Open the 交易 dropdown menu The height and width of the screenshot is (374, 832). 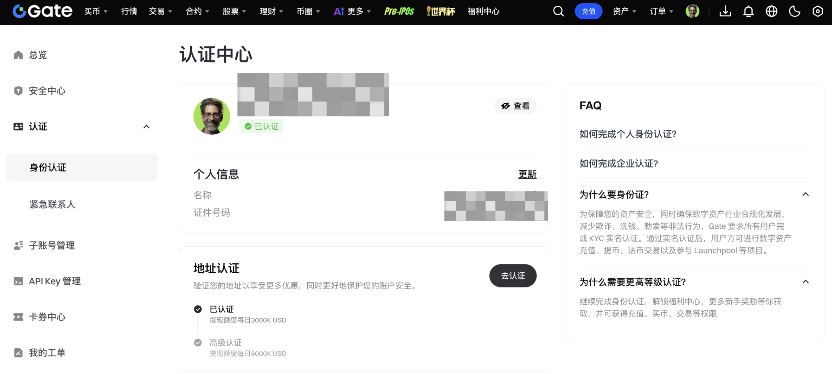tap(161, 11)
